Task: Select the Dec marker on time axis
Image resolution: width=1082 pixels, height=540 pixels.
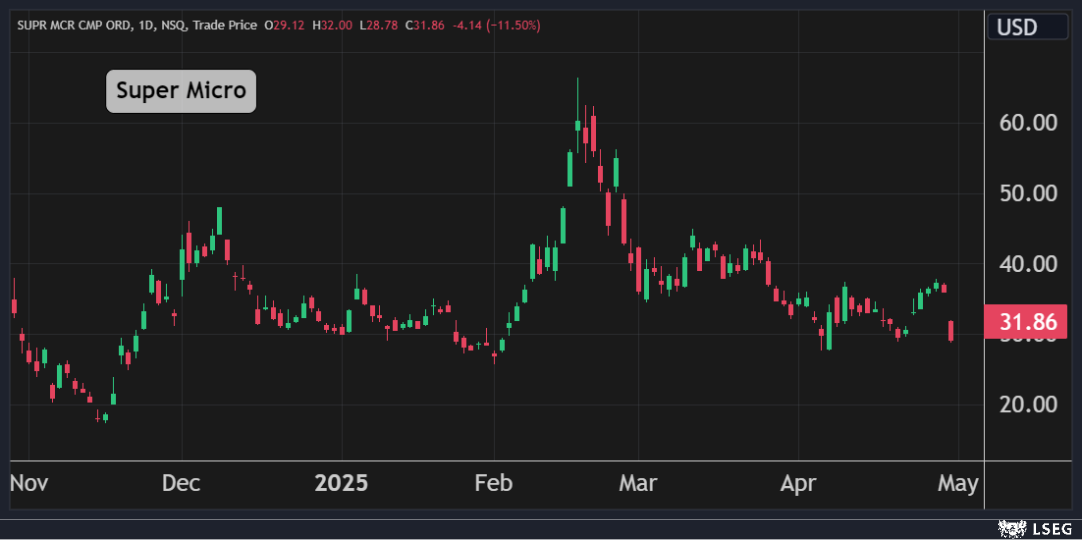Action: [181, 484]
